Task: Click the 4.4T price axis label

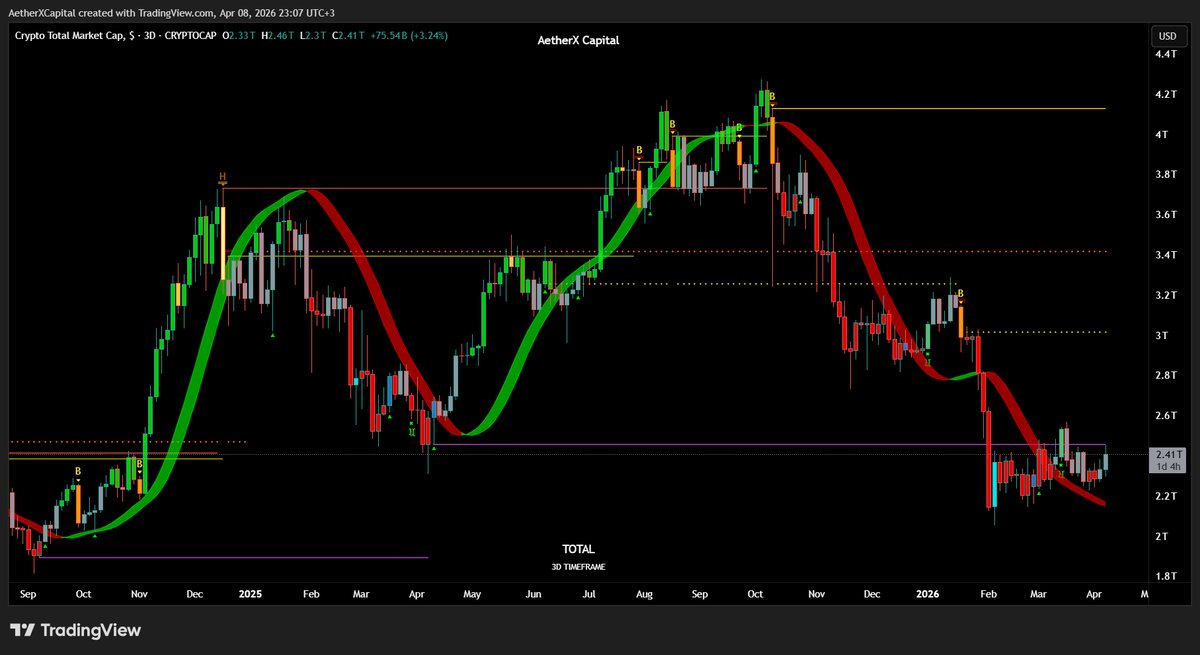Action: 1166,54
